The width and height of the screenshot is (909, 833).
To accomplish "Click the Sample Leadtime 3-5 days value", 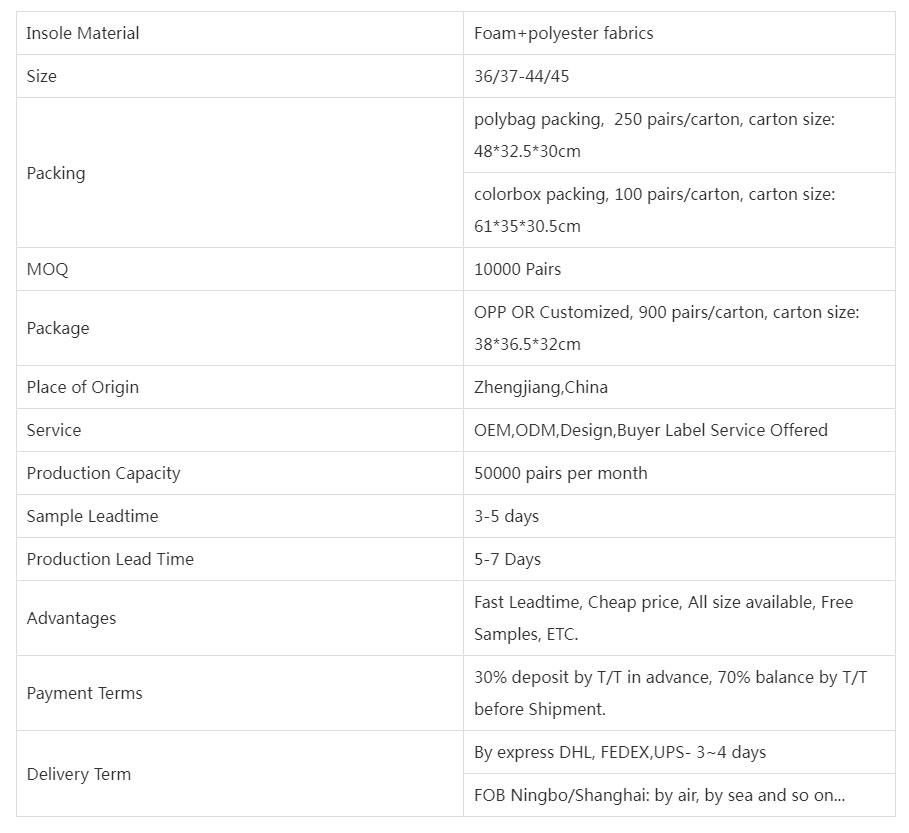I will pos(506,516).
